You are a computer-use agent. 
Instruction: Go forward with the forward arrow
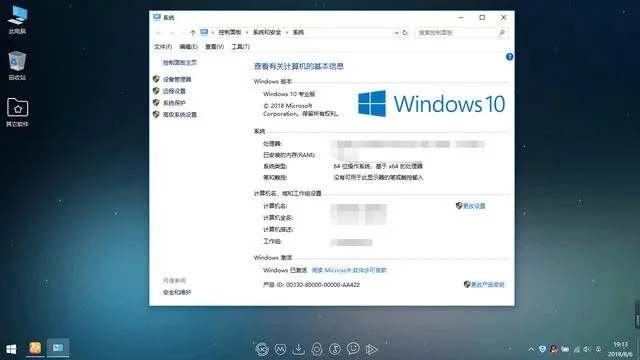point(172,32)
